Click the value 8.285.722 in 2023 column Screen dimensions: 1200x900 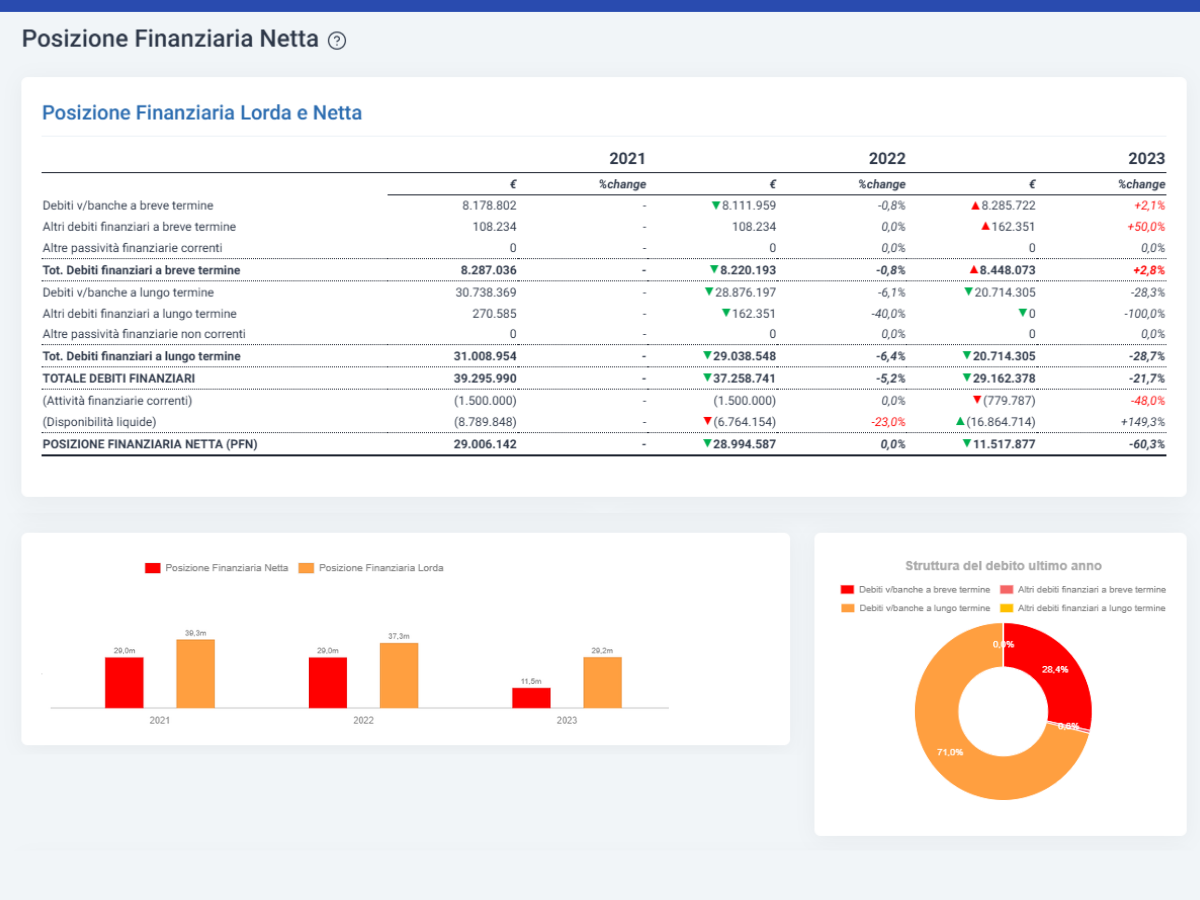1008,205
